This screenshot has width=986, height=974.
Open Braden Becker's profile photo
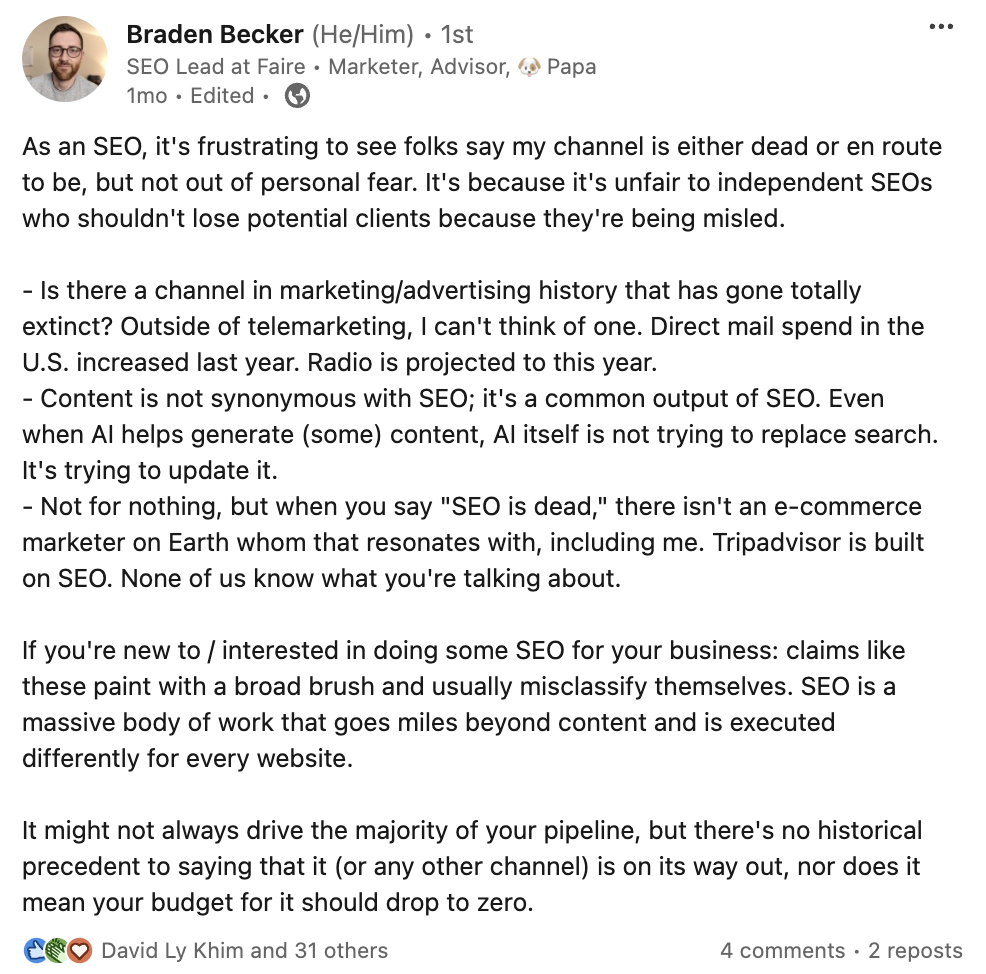(65, 60)
